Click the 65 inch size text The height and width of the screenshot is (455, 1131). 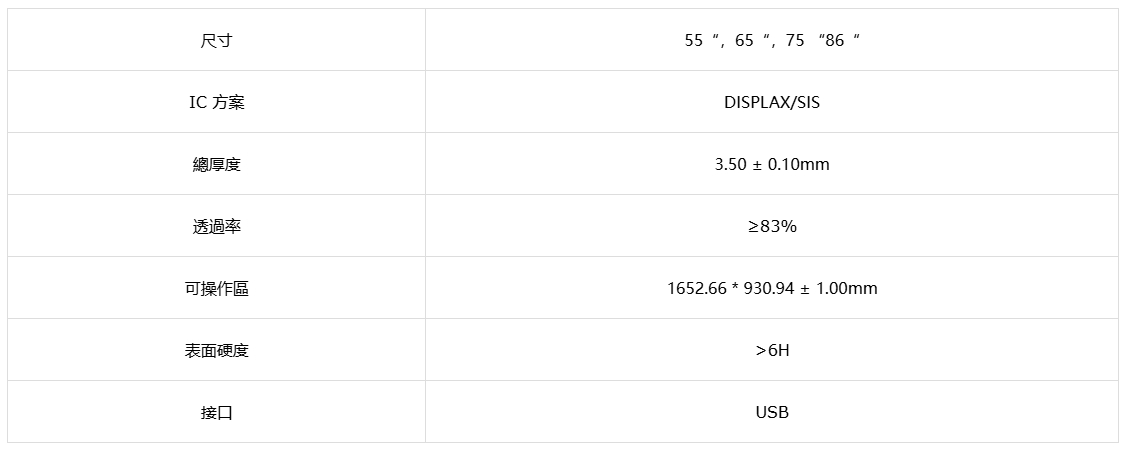pyautogui.click(x=744, y=40)
